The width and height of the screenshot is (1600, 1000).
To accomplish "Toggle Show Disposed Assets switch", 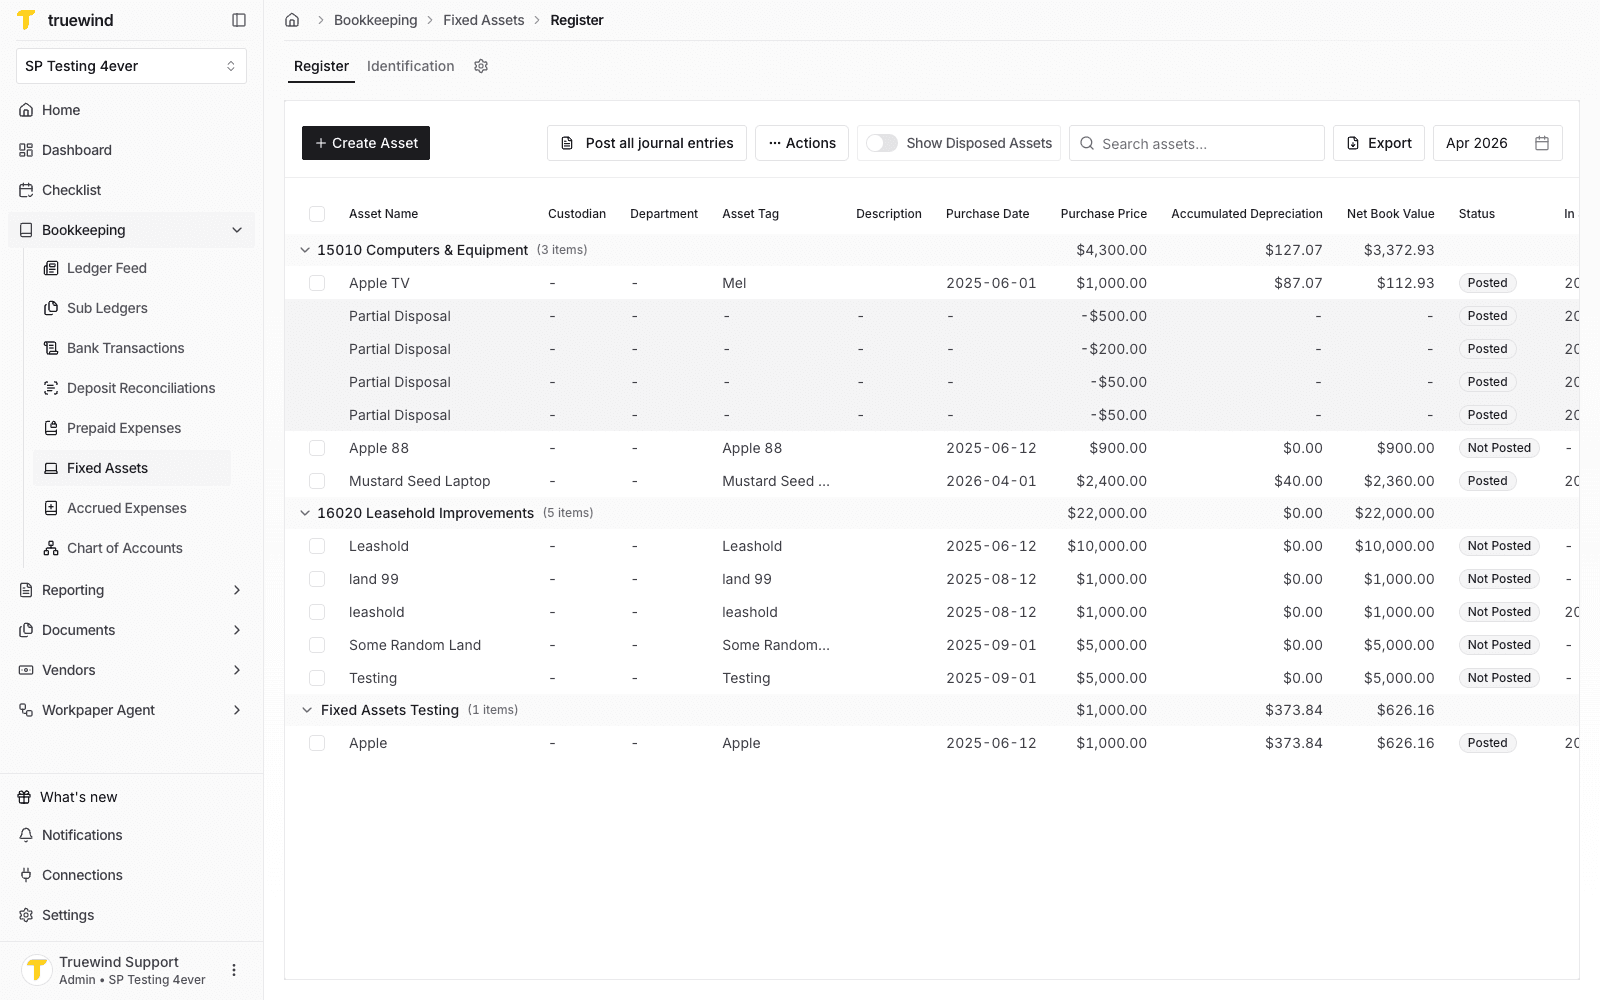I will coord(881,143).
